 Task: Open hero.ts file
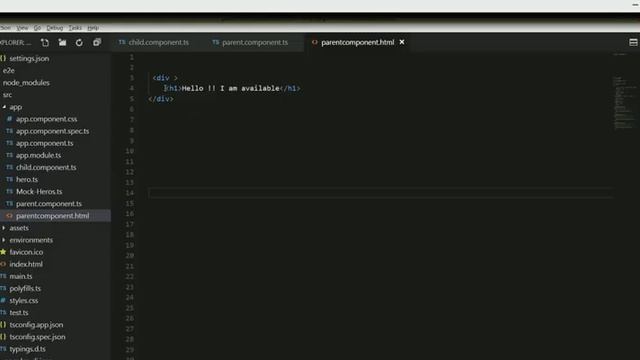point(27,179)
